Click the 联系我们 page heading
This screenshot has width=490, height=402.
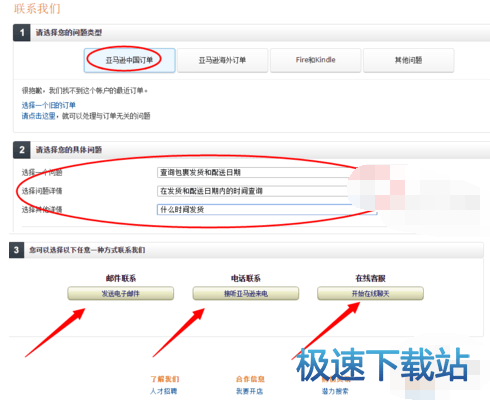[37, 9]
